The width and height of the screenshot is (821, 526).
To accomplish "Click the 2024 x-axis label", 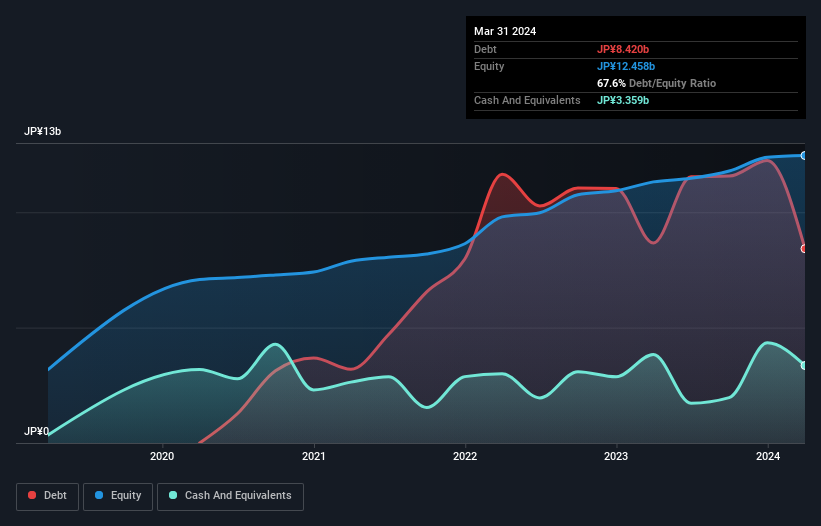I will tap(768, 456).
